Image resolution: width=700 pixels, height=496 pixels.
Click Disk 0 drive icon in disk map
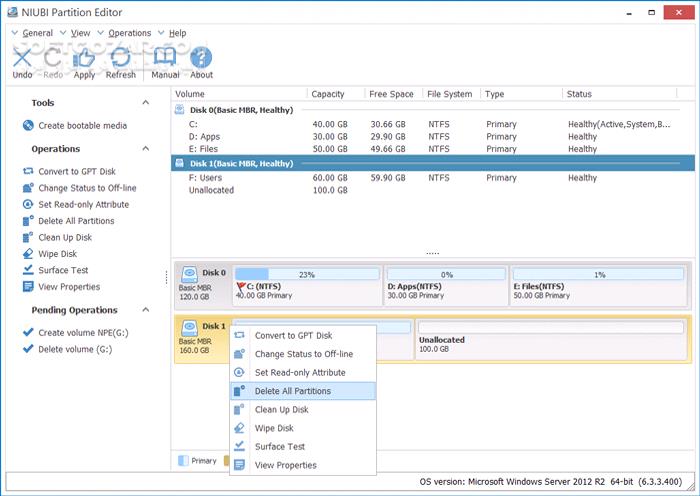190,274
